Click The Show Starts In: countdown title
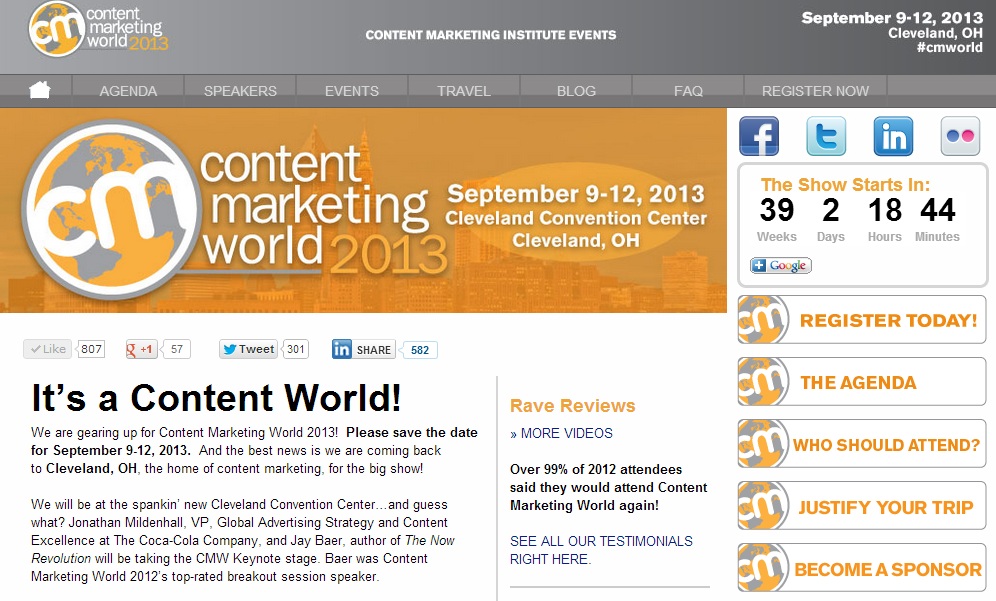The width and height of the screenshot is (996, 601). tap(845, 185)
